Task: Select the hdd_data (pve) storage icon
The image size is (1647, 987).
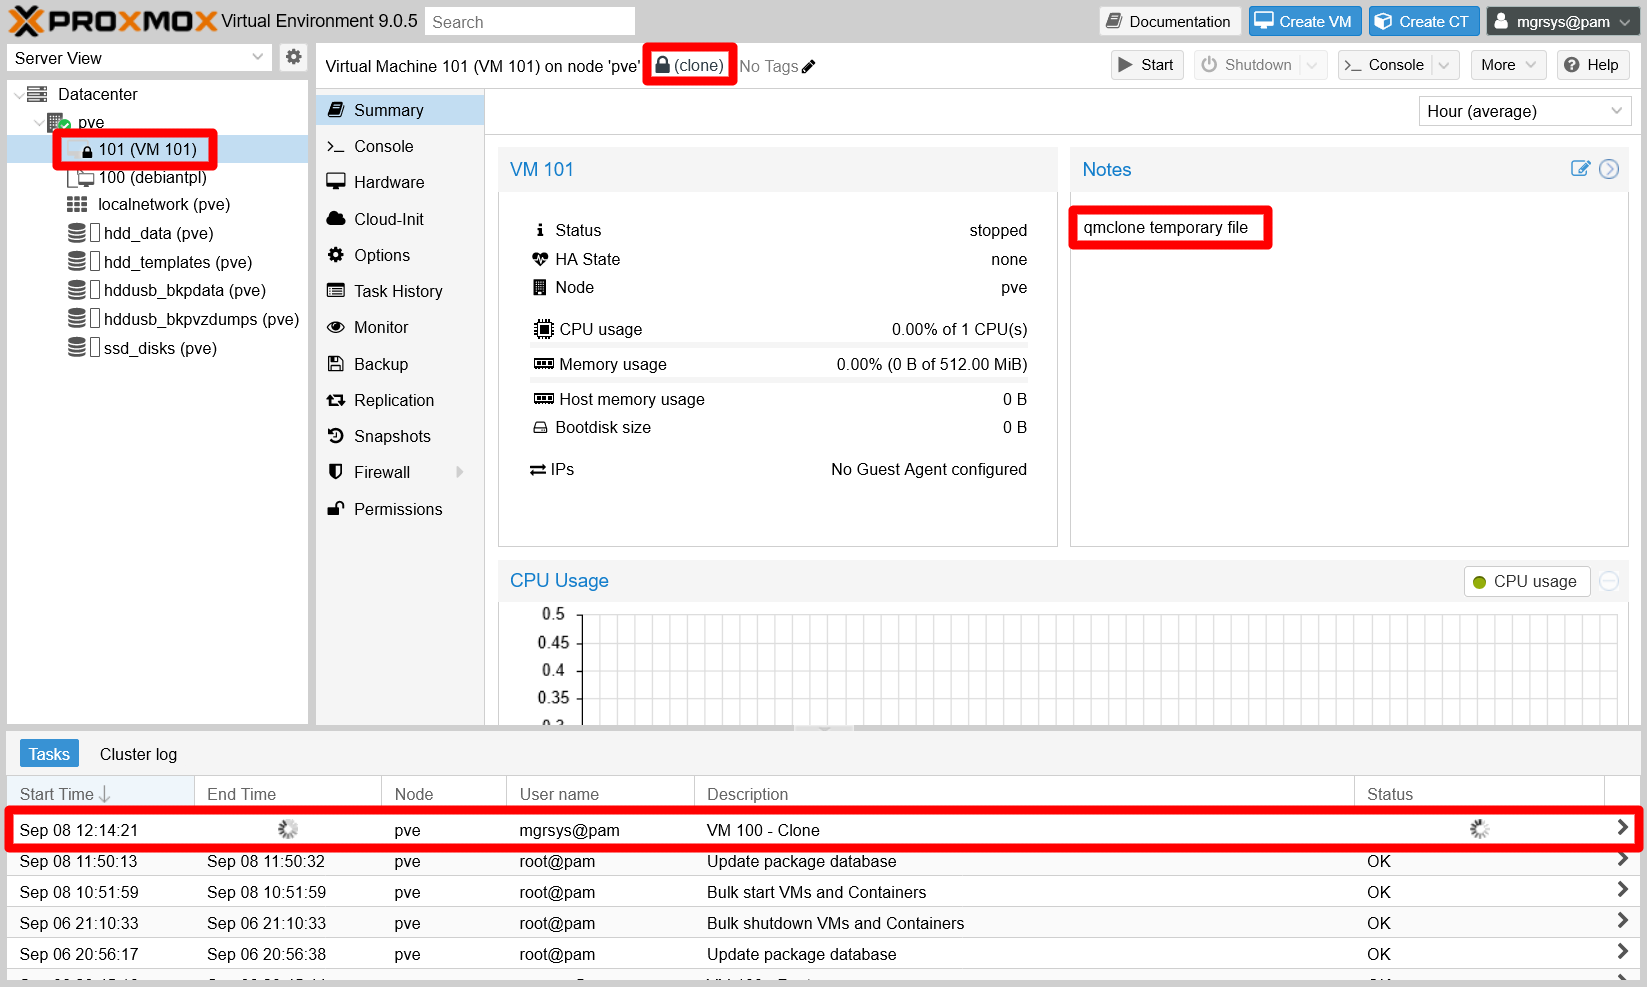Action: (x=77, y=233)
